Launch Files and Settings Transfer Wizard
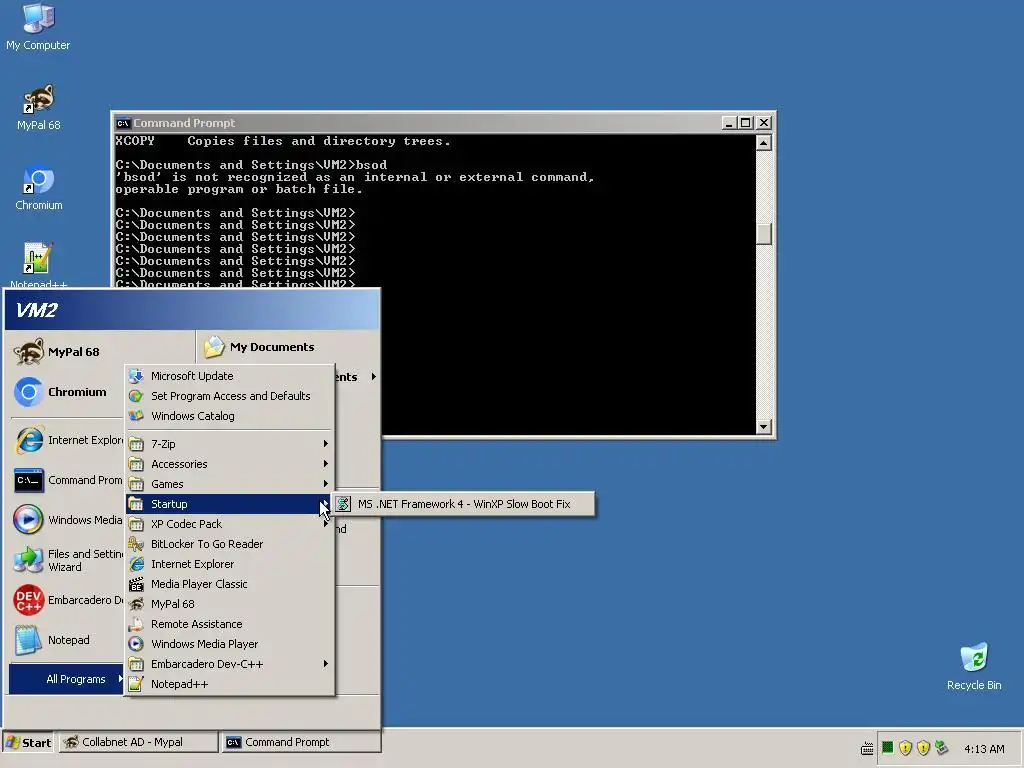Viewport: 1024px width, 768px height. coord(67,560)
